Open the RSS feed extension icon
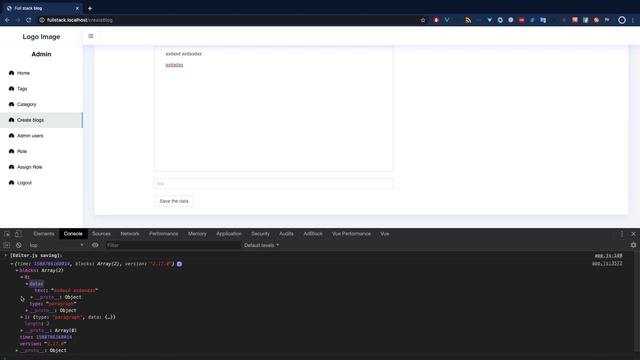 (x=468, y=20)
